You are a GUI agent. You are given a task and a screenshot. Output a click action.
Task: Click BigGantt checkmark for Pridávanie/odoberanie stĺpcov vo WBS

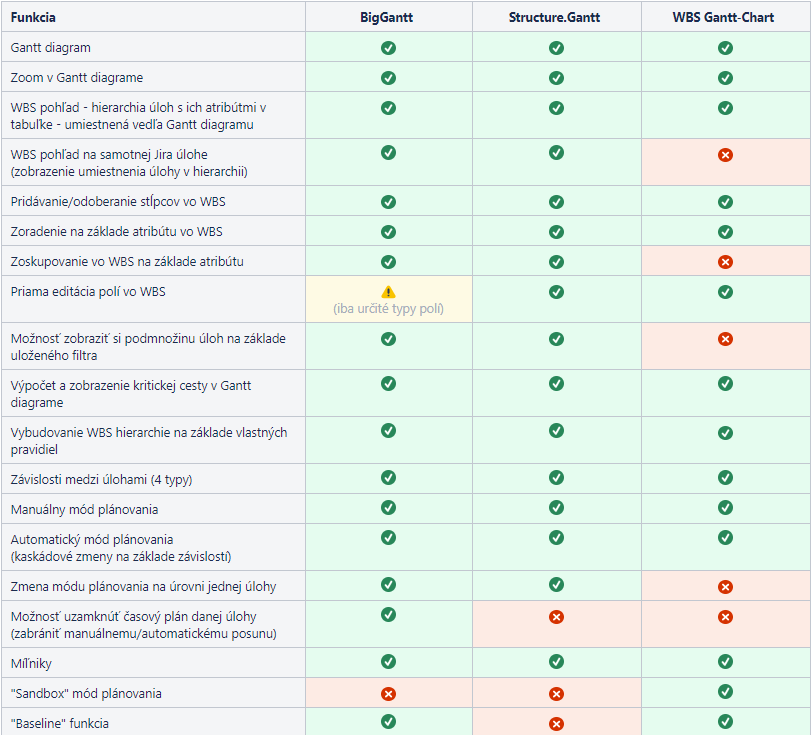coord(388,202)
